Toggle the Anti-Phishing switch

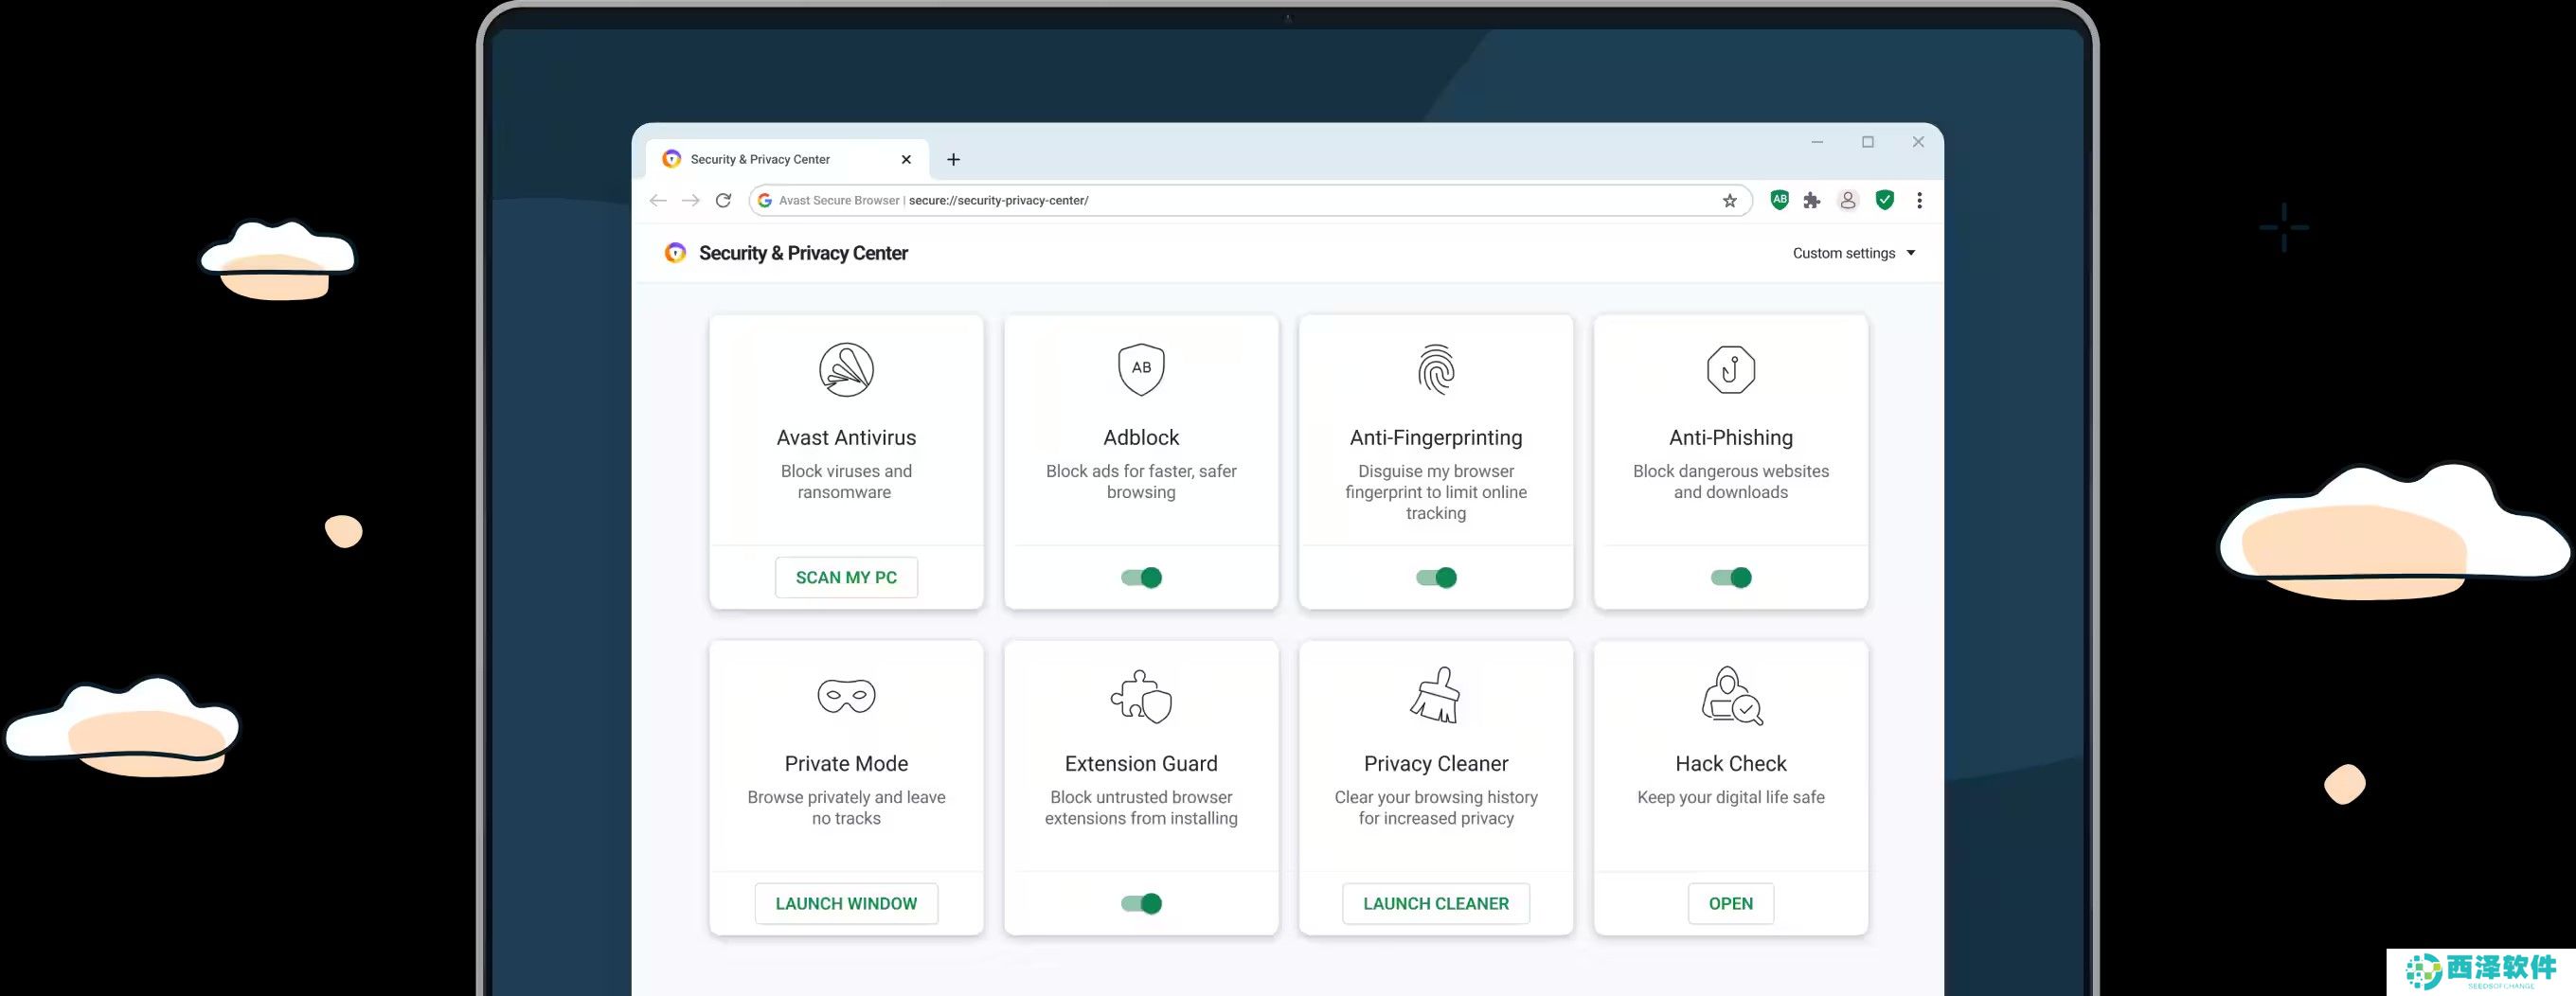coord(1731,578)
